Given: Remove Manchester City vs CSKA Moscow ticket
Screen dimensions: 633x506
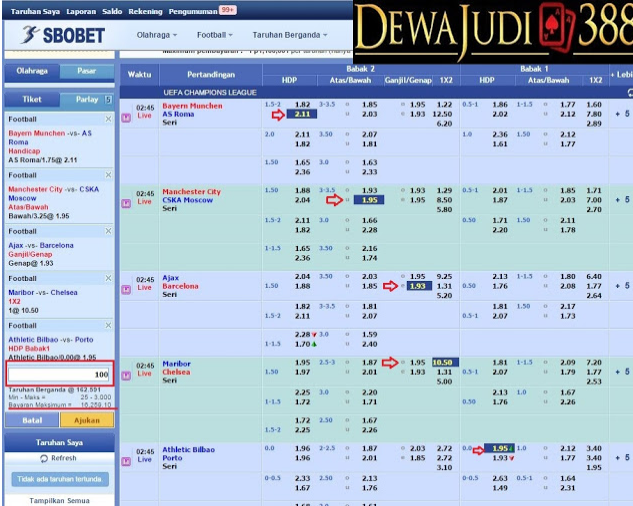Looking at the screenshot, I should [108, 175].
